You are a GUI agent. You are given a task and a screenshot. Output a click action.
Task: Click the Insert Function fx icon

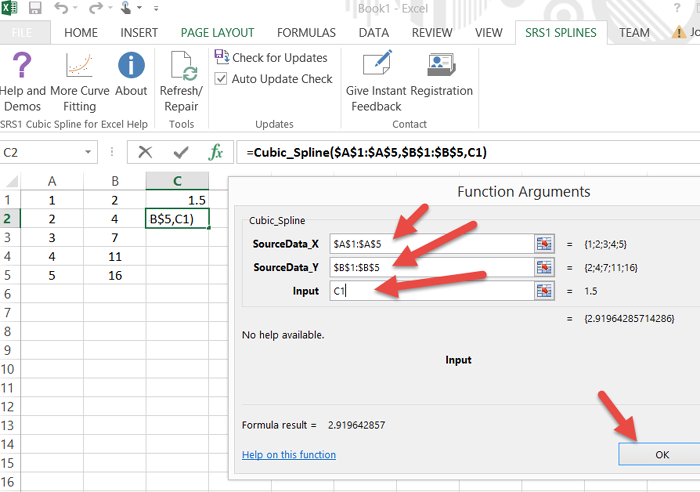pos(216,153)
